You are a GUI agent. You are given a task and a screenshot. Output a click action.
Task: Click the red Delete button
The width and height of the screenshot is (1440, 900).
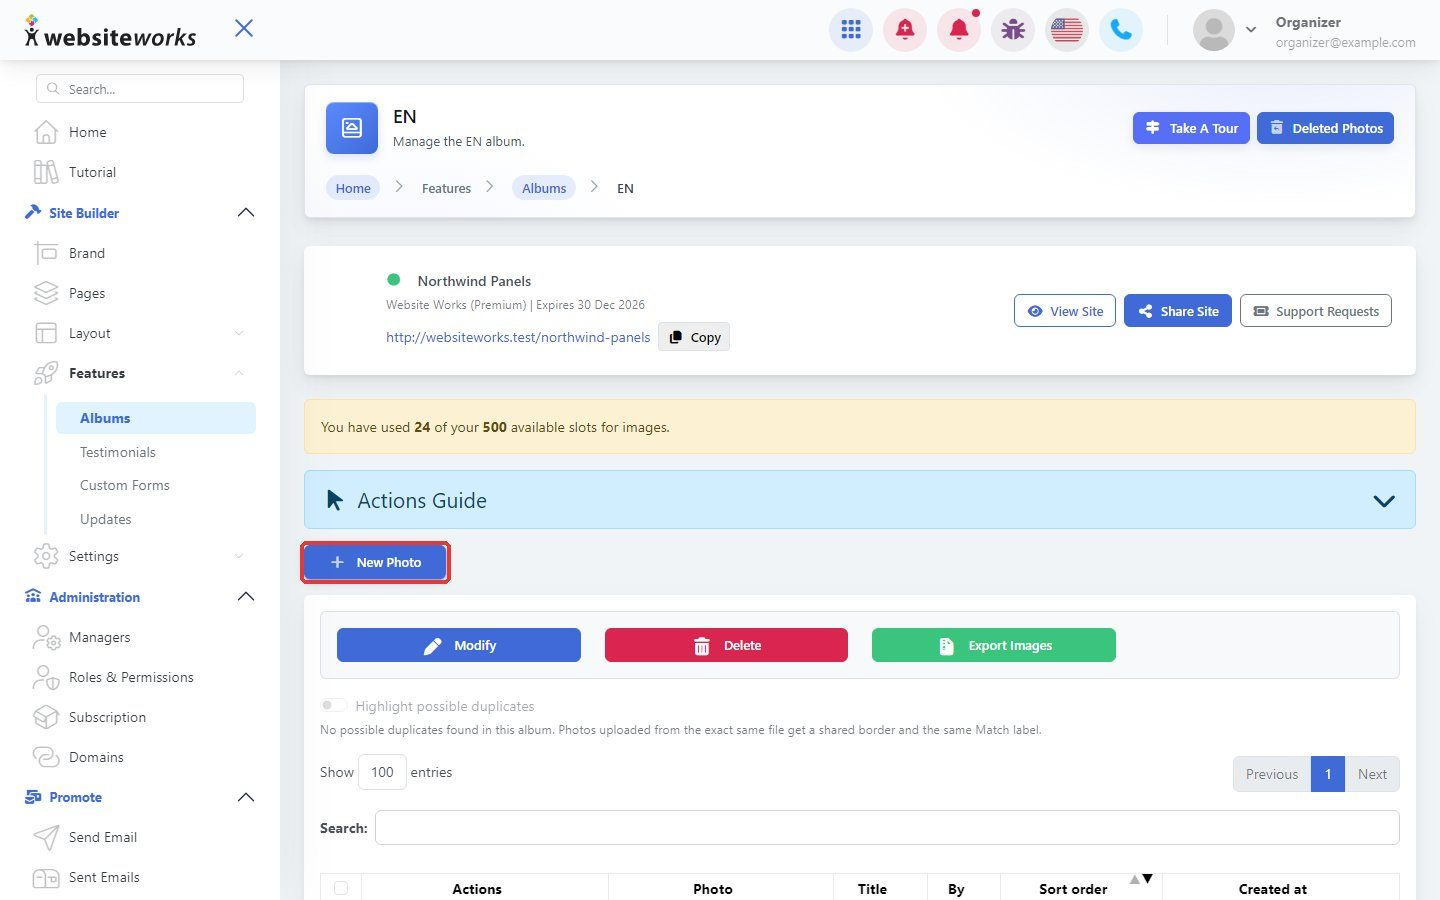click(726, 645)
